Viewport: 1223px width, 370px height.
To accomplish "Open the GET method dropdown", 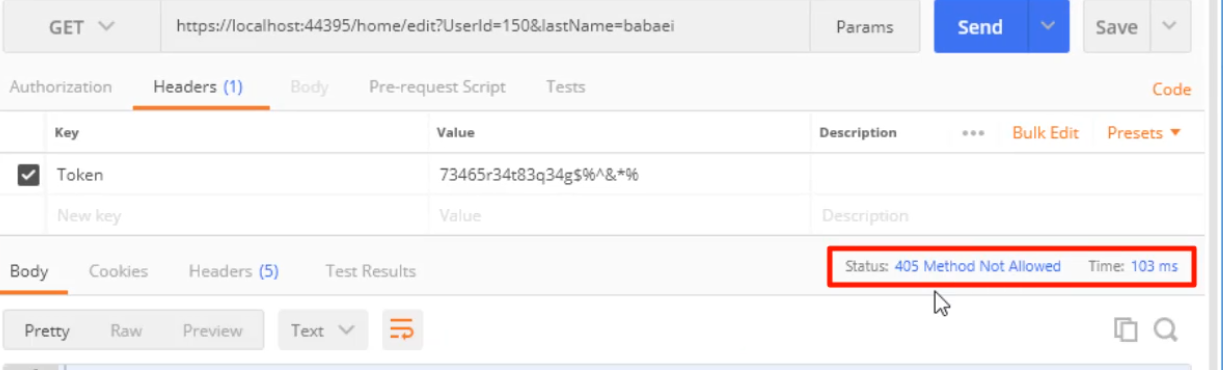I will tap(81, 27).
